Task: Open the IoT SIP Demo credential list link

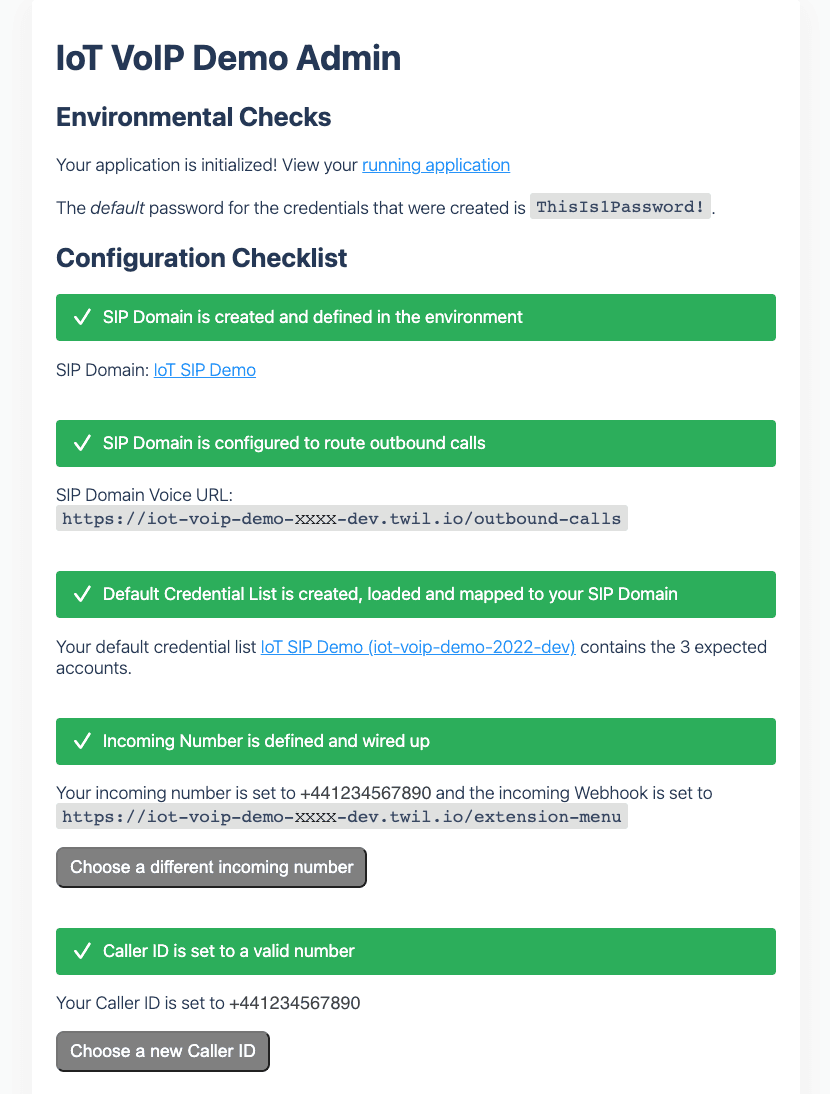Action: click(x=418, y=646)
